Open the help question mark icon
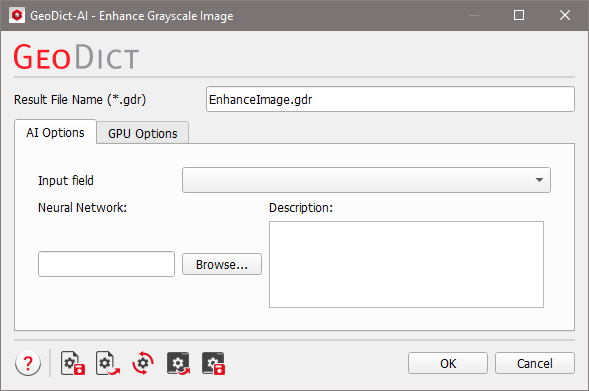The height and width of the screenshot is (391, 589). point(28,363)
